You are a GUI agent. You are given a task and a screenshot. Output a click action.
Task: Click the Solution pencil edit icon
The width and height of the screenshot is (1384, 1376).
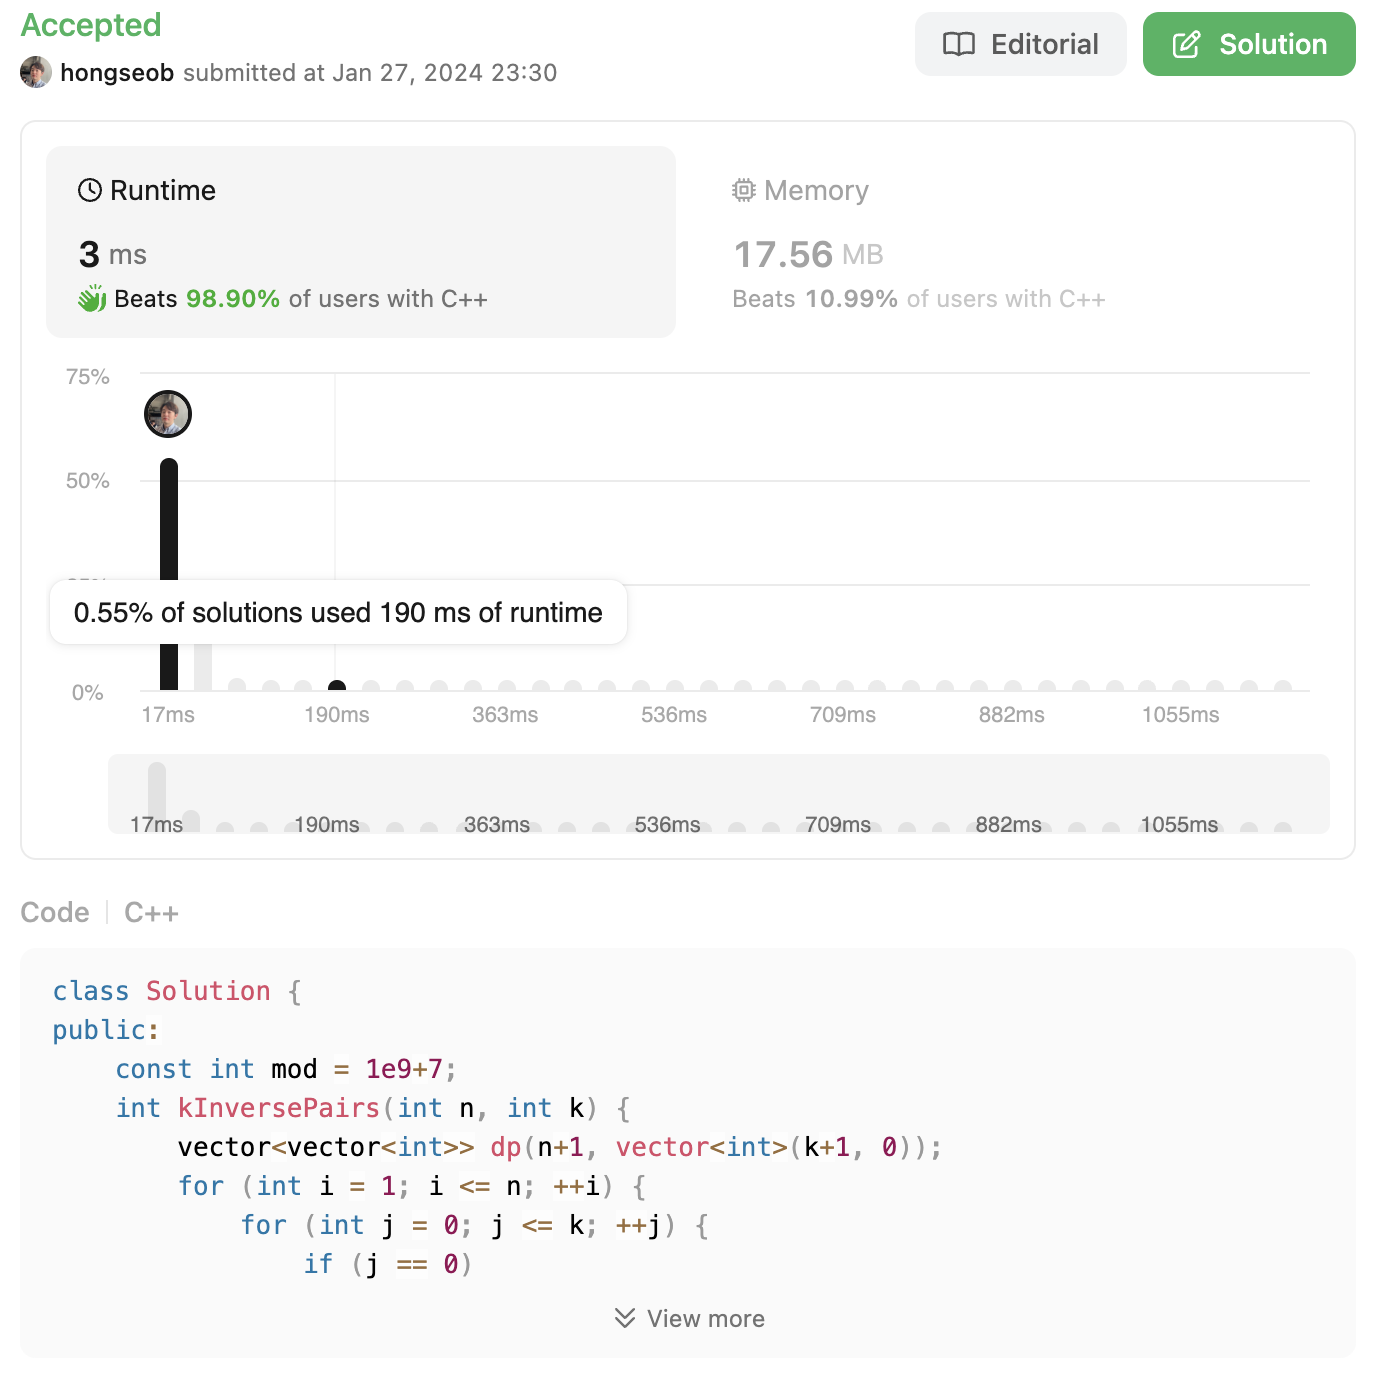pyautogui.click(x=1186, y=44)
